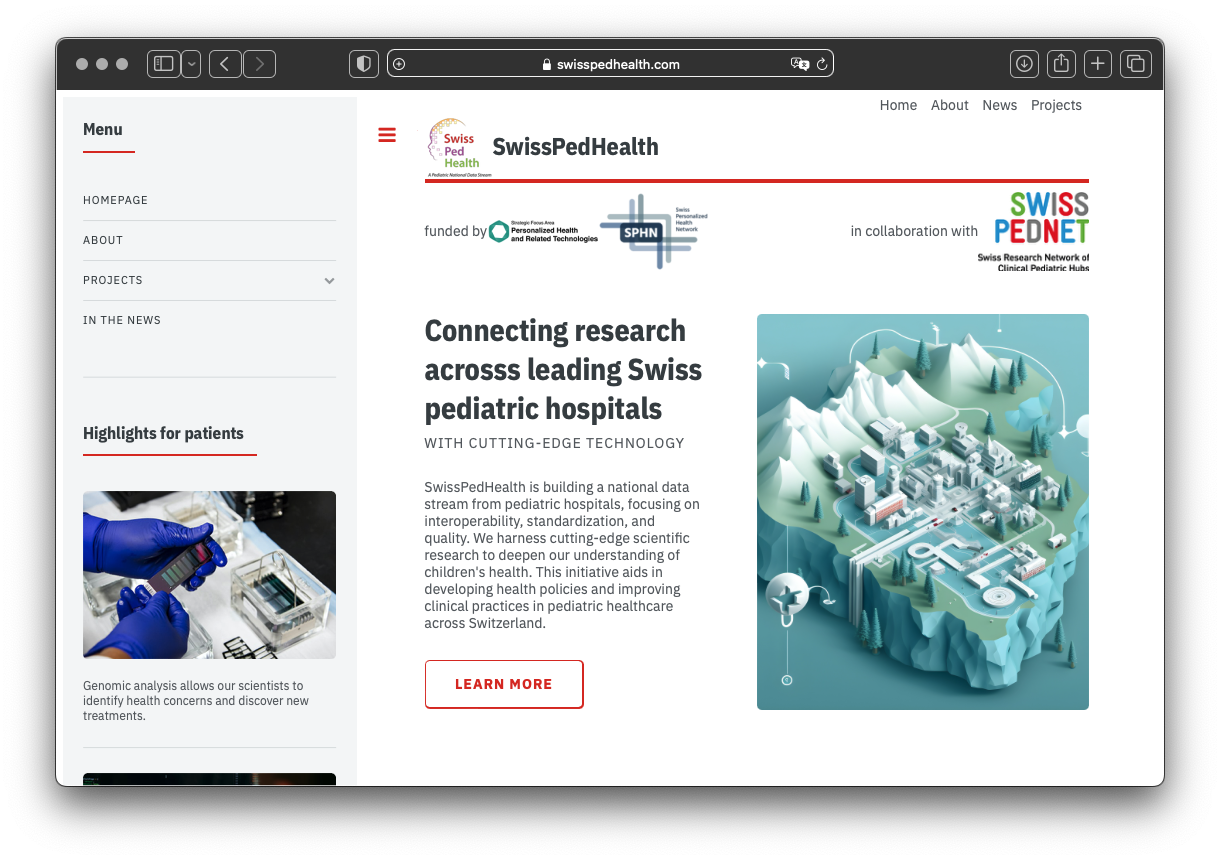Screen dimensions: 1220x860
Task: Go back with the browser back arrow
Action: tap(225, 64)
